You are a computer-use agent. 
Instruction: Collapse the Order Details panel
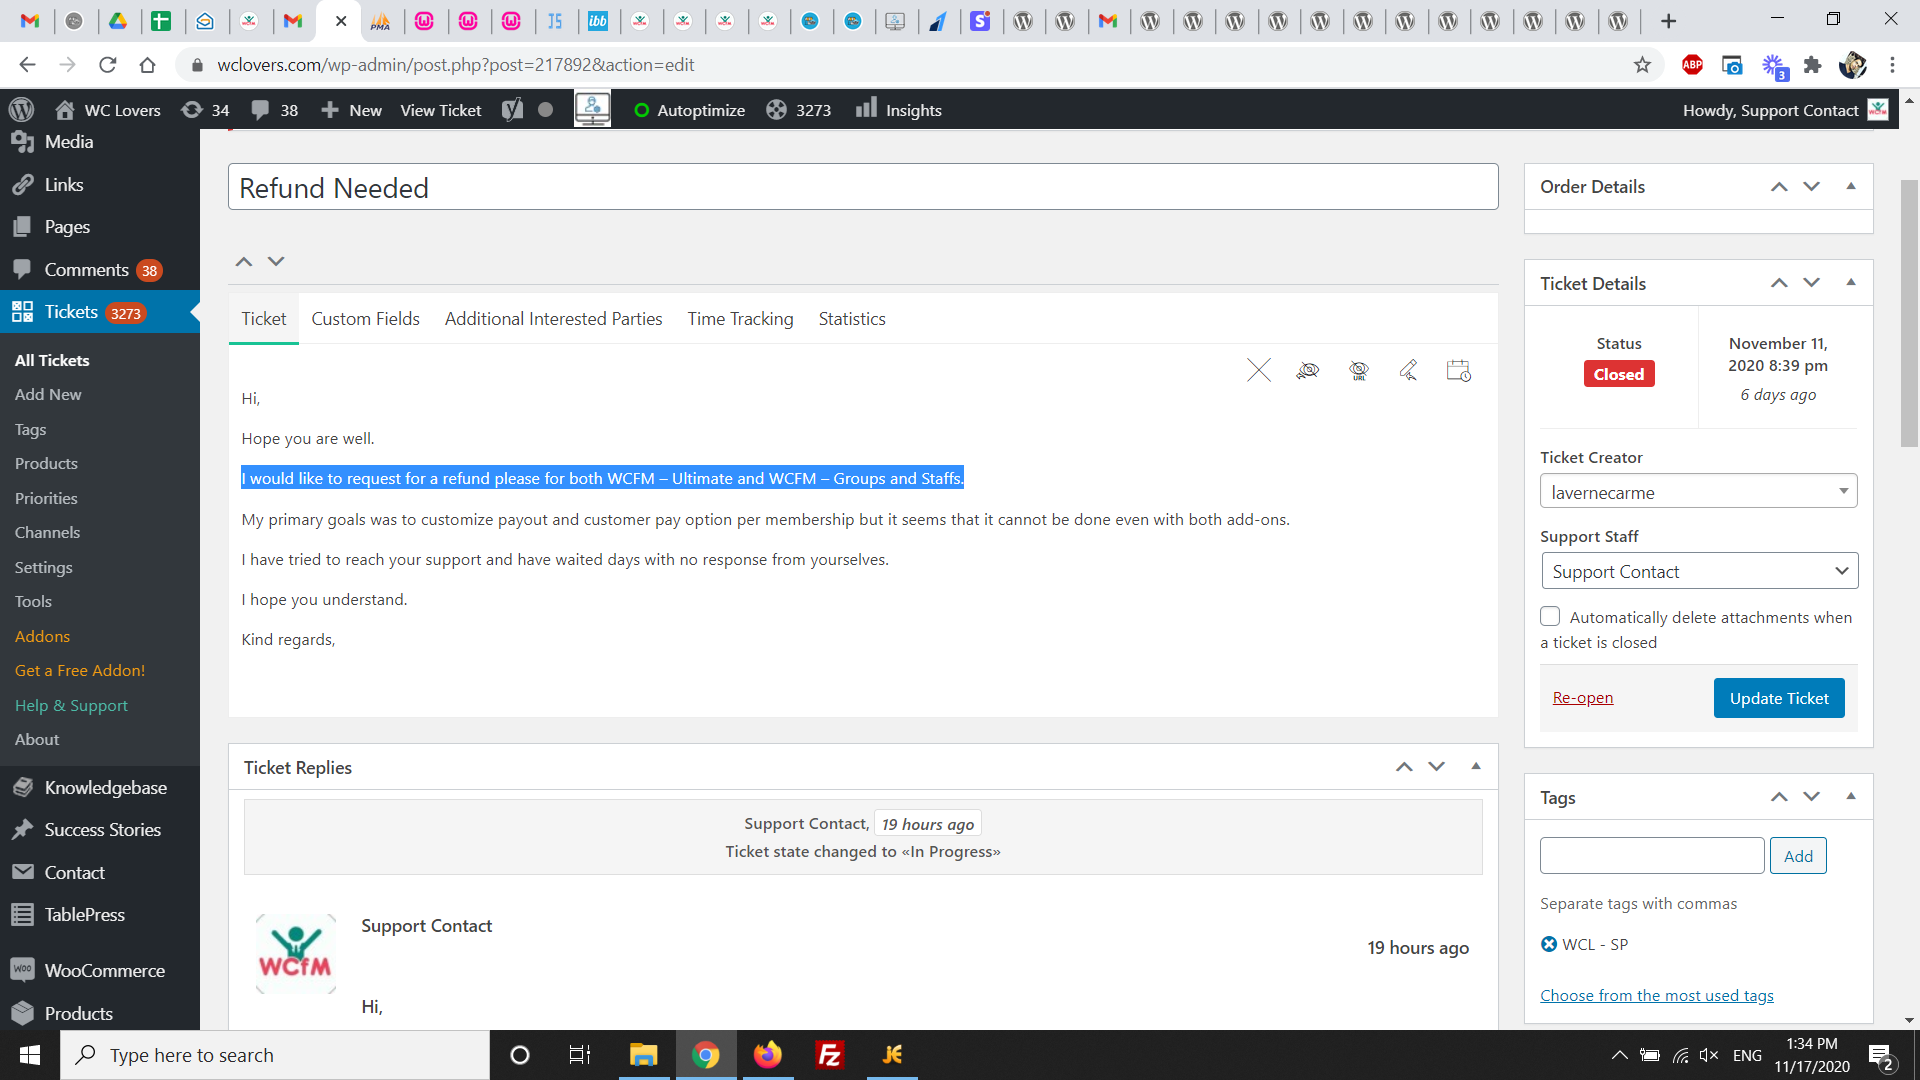pyautogui.click(x=1851, y=187)
